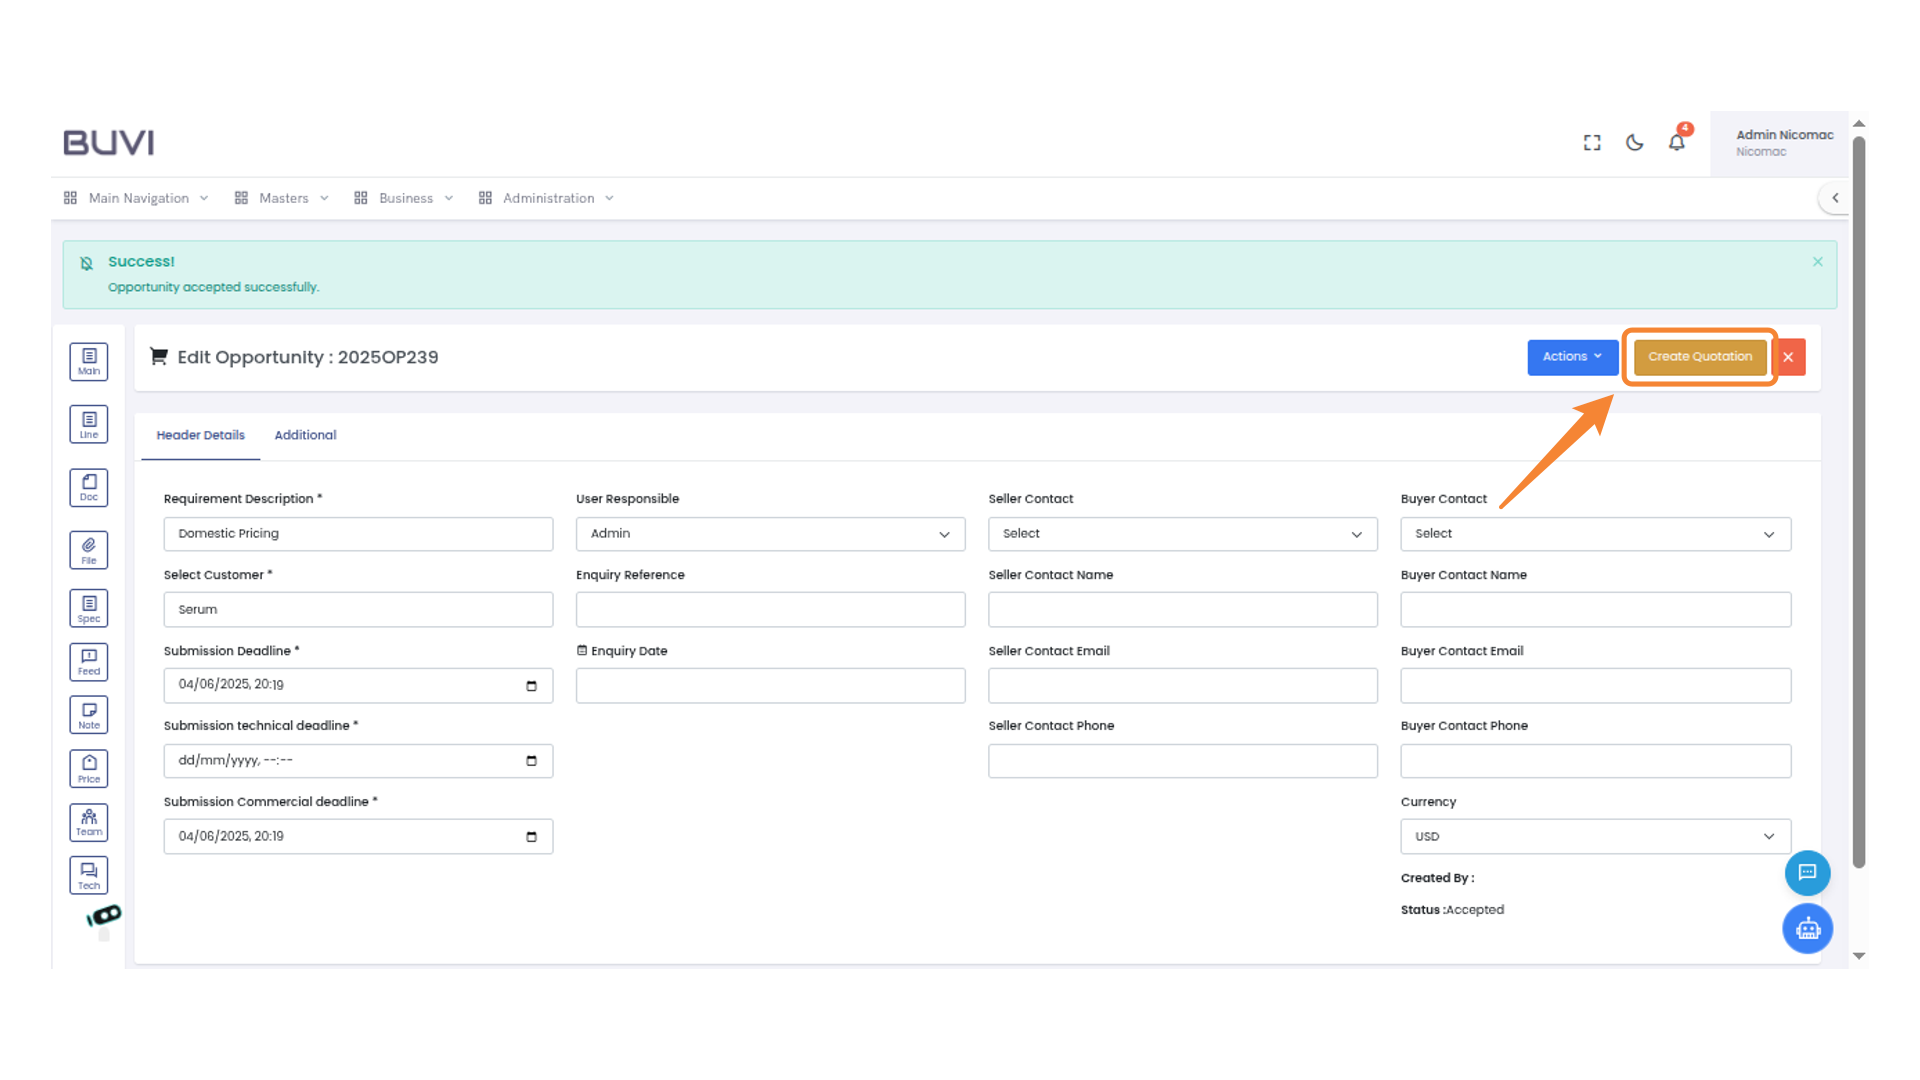1920x1080 pixels.
Task: Open the Currency USD dropdown
Action: tap(1595, 836)
